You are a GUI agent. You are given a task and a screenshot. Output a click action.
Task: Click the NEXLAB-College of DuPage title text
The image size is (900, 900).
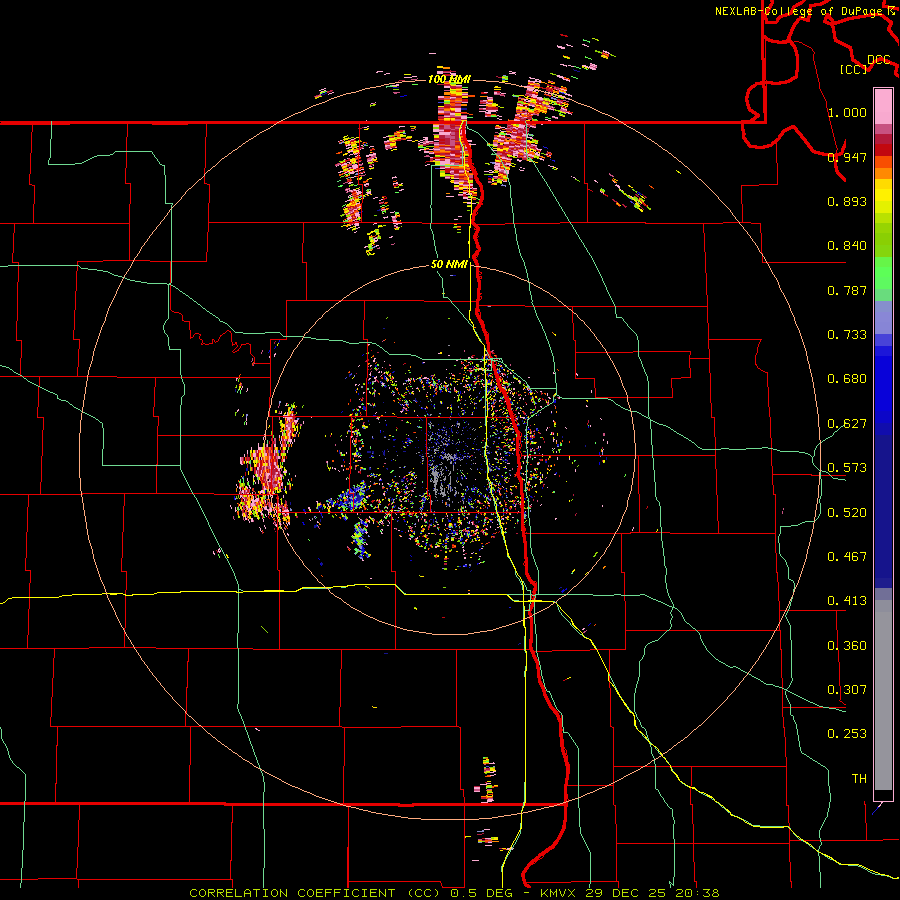[x=801, y=11]
